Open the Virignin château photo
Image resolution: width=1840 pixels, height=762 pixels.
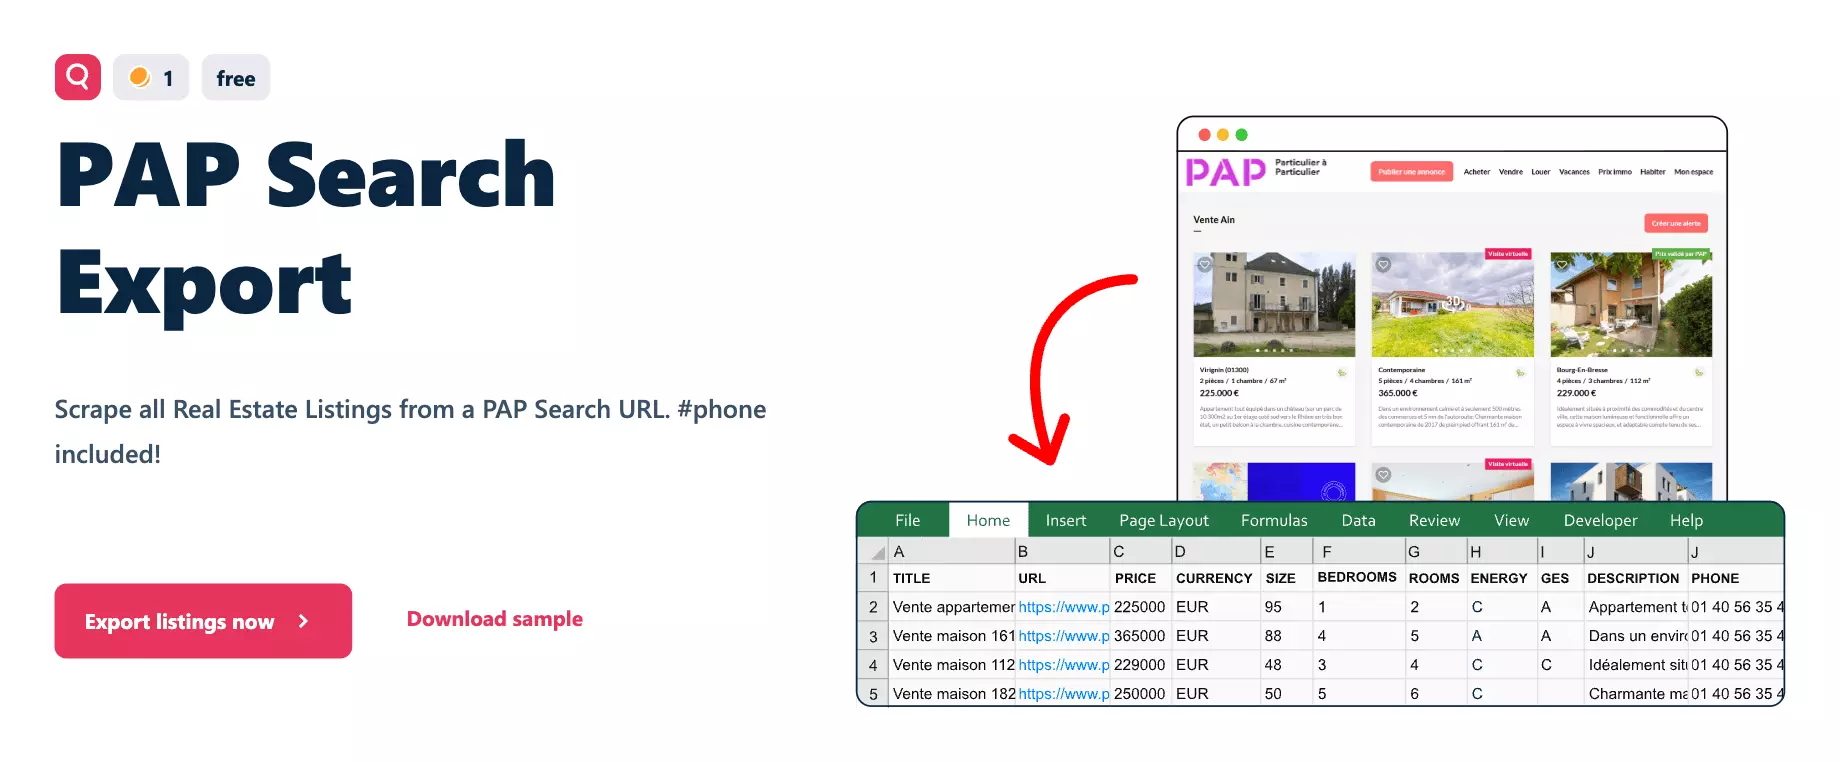click(x=1274, y=304)
